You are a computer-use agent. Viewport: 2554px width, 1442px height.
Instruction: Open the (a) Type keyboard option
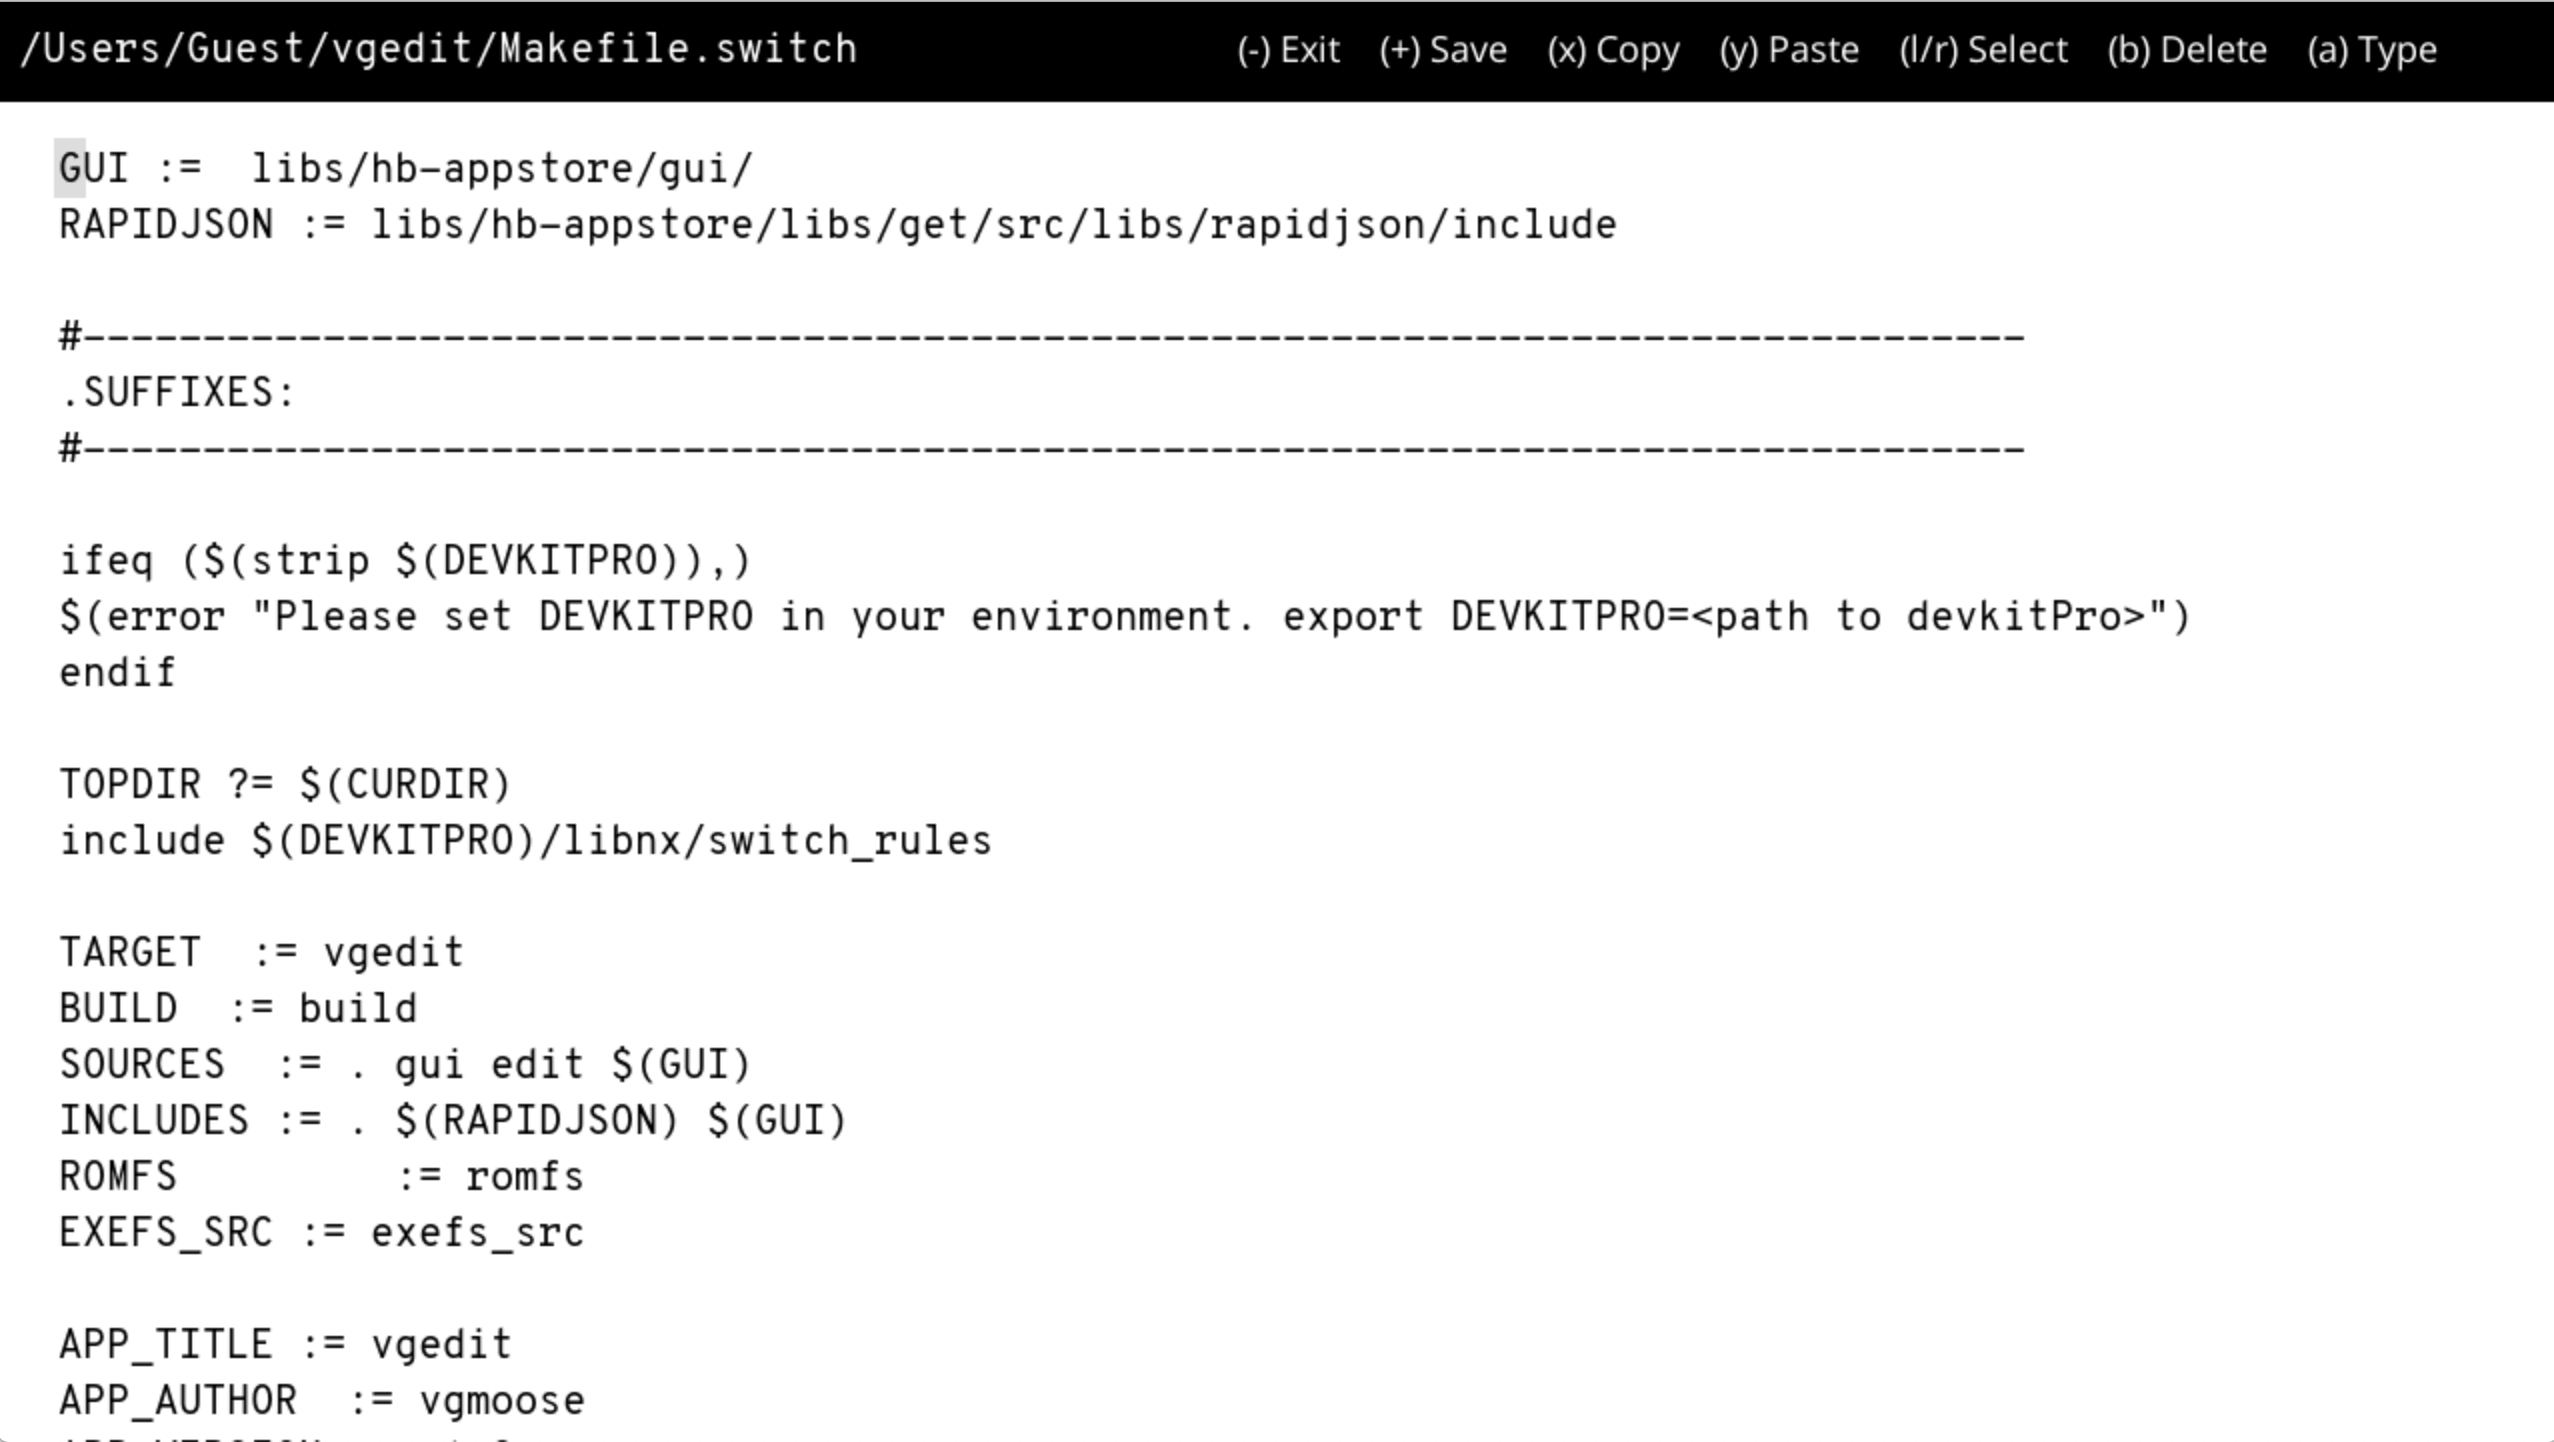coord(2372,50)
